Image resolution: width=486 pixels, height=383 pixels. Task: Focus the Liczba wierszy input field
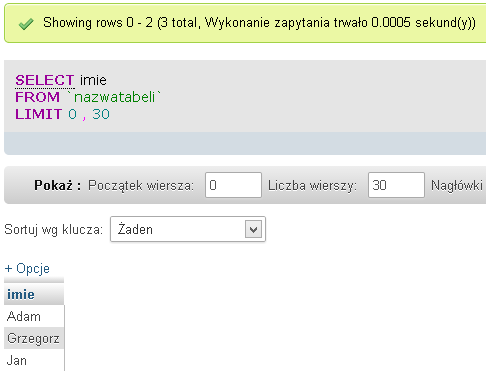point(396,185)
